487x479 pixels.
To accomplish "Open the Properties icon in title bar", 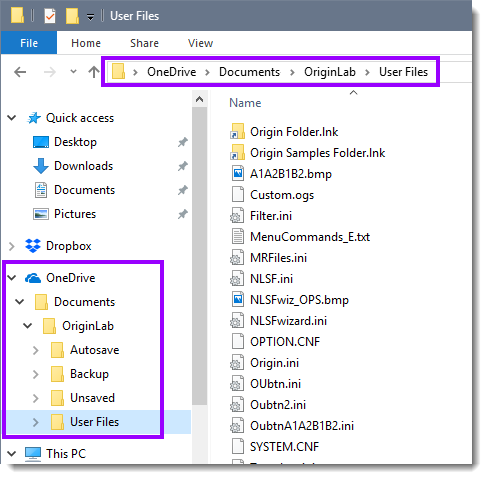I will click(x=50, y=16).
